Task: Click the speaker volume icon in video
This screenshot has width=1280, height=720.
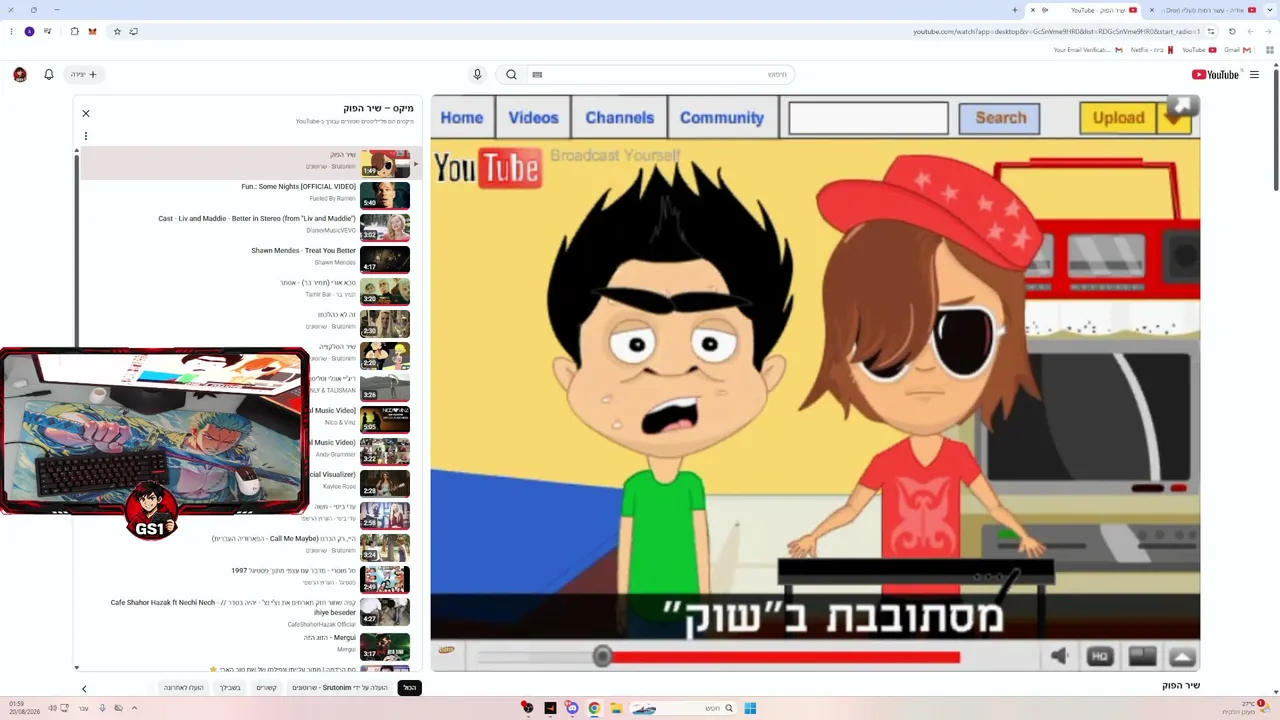Action: pos(1059,656)
